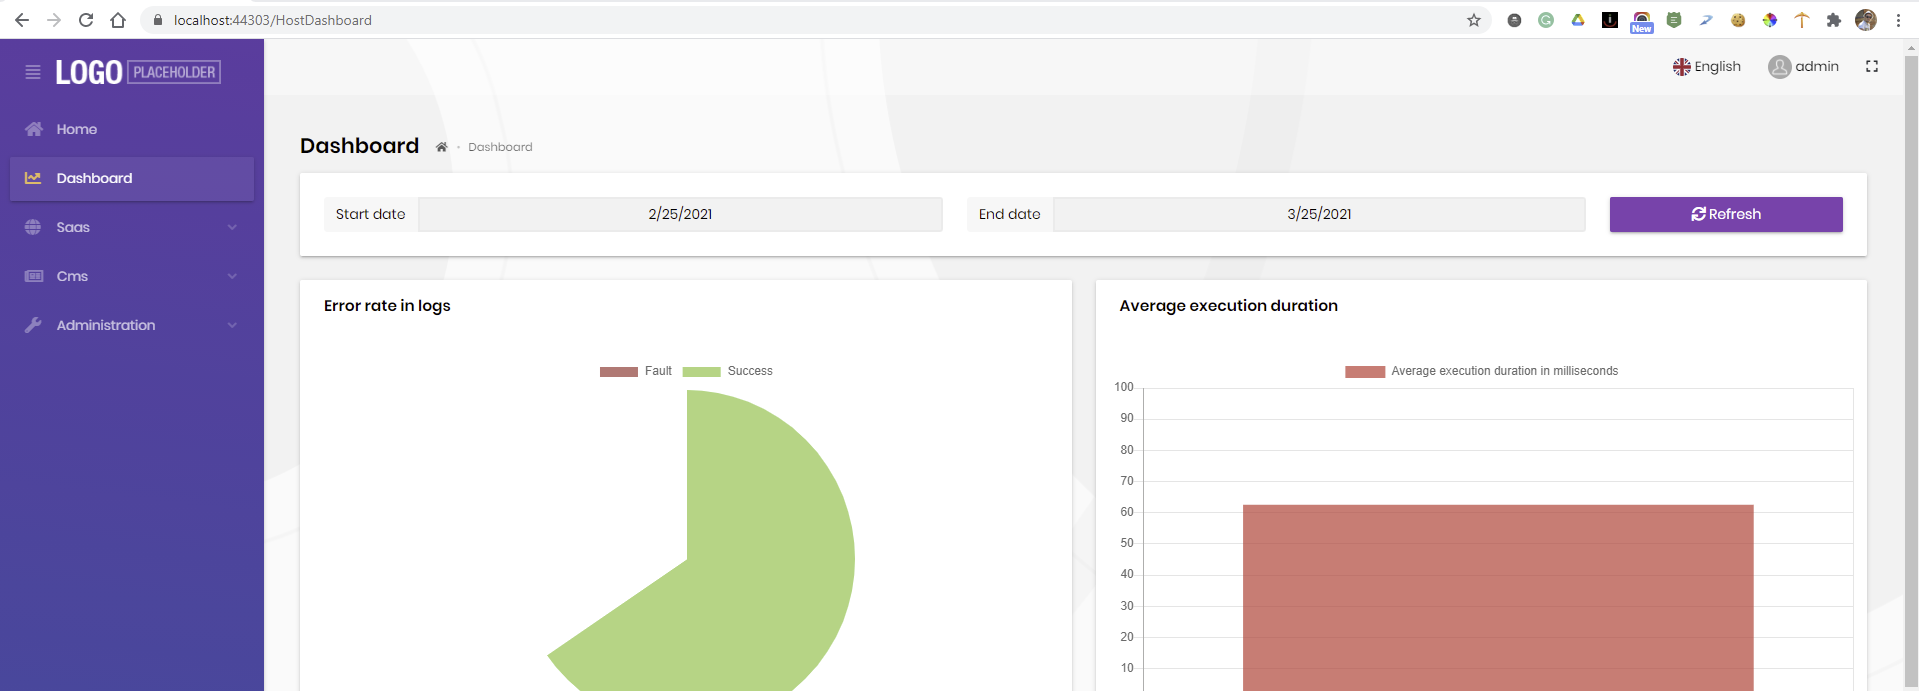Click the Start date input field
The image size is (1919, 691).
[x=680, y=215]
